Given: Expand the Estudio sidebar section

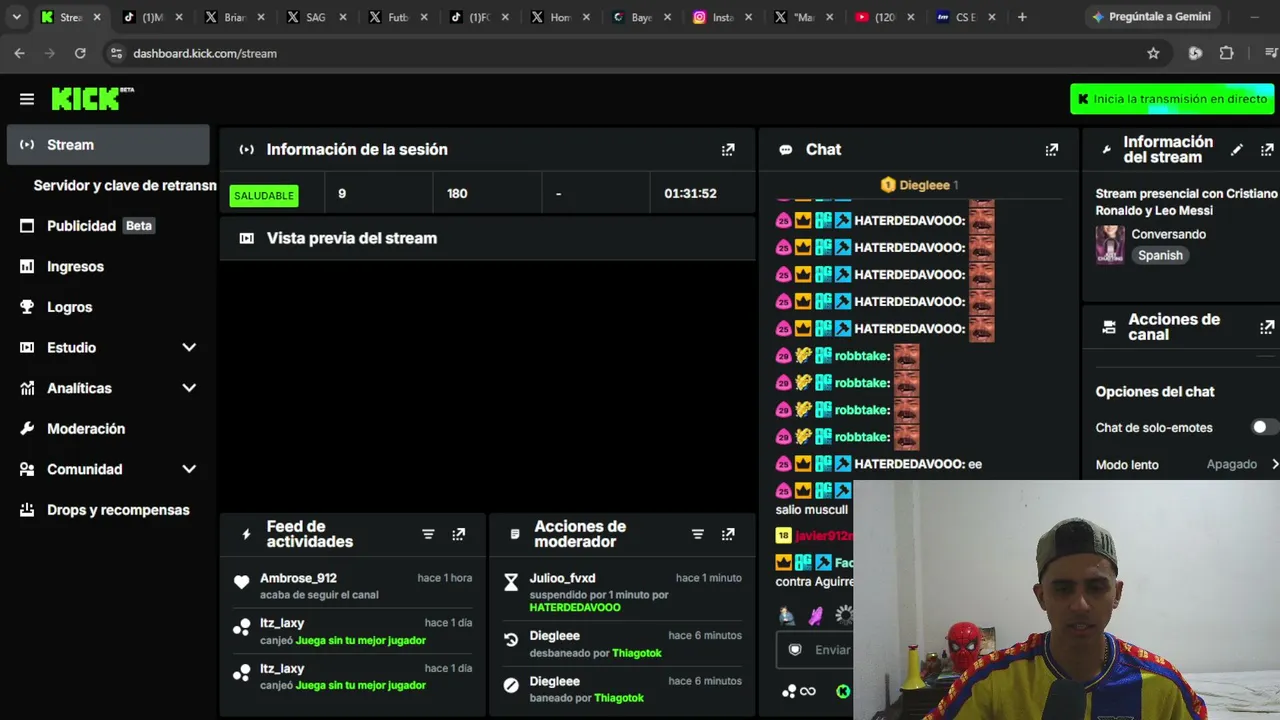Looking at the screenshot, I should pos(189,348).
